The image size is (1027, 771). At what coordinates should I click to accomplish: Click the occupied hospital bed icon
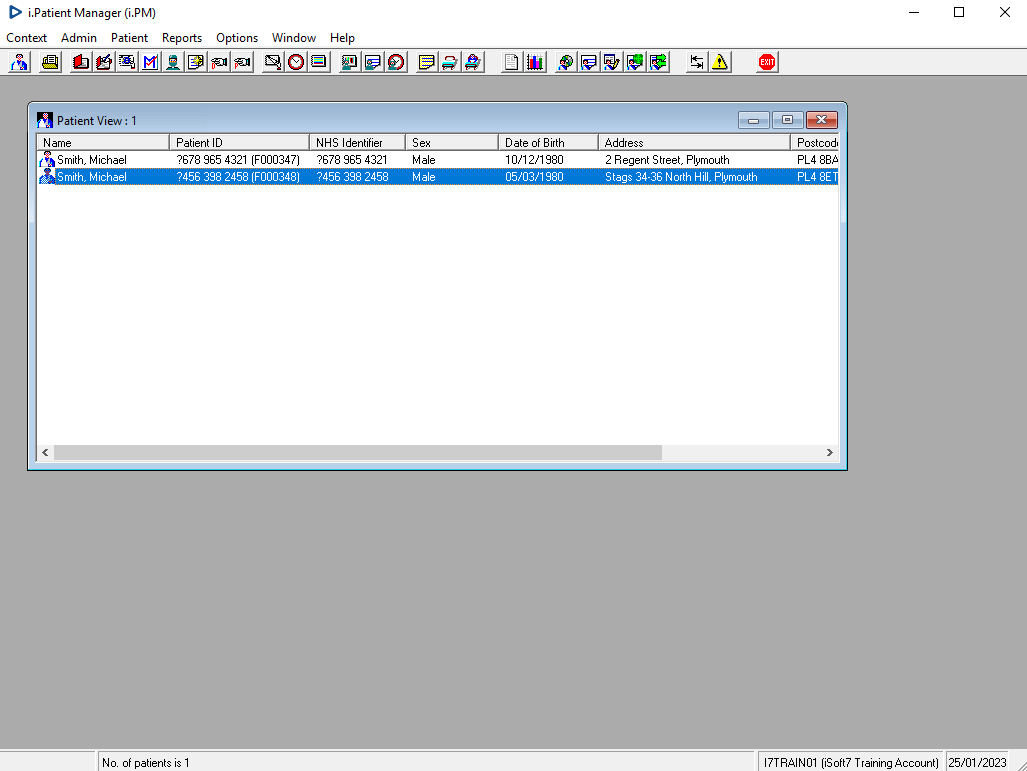473,62
